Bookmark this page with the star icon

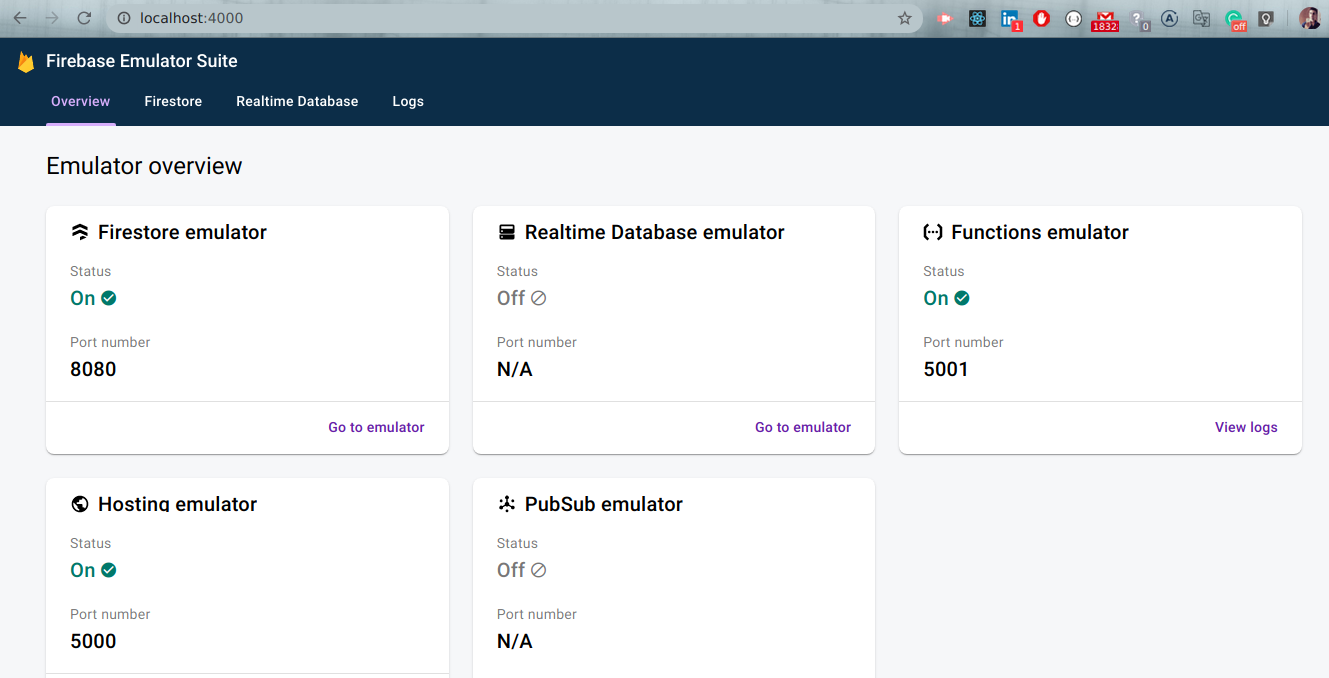[x=905, y=18]
